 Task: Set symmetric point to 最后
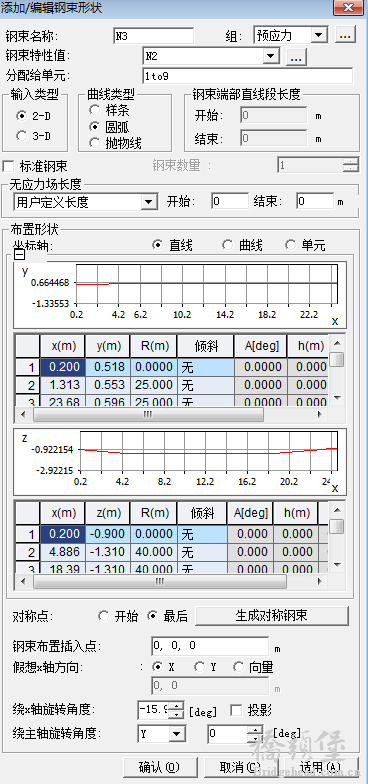pos(152,616)
